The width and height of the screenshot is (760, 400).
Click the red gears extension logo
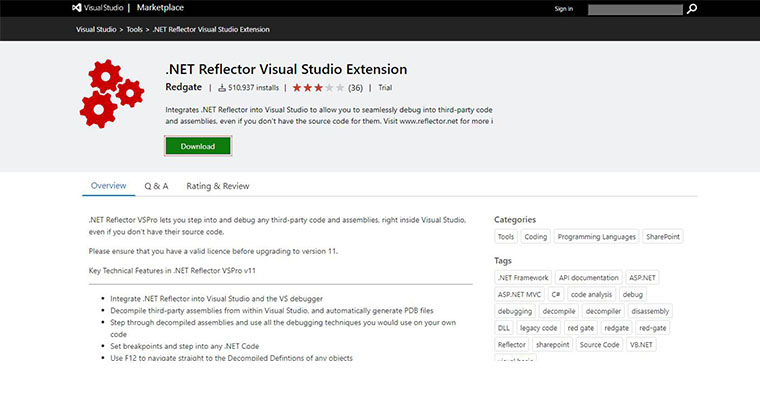pos(112,94)
